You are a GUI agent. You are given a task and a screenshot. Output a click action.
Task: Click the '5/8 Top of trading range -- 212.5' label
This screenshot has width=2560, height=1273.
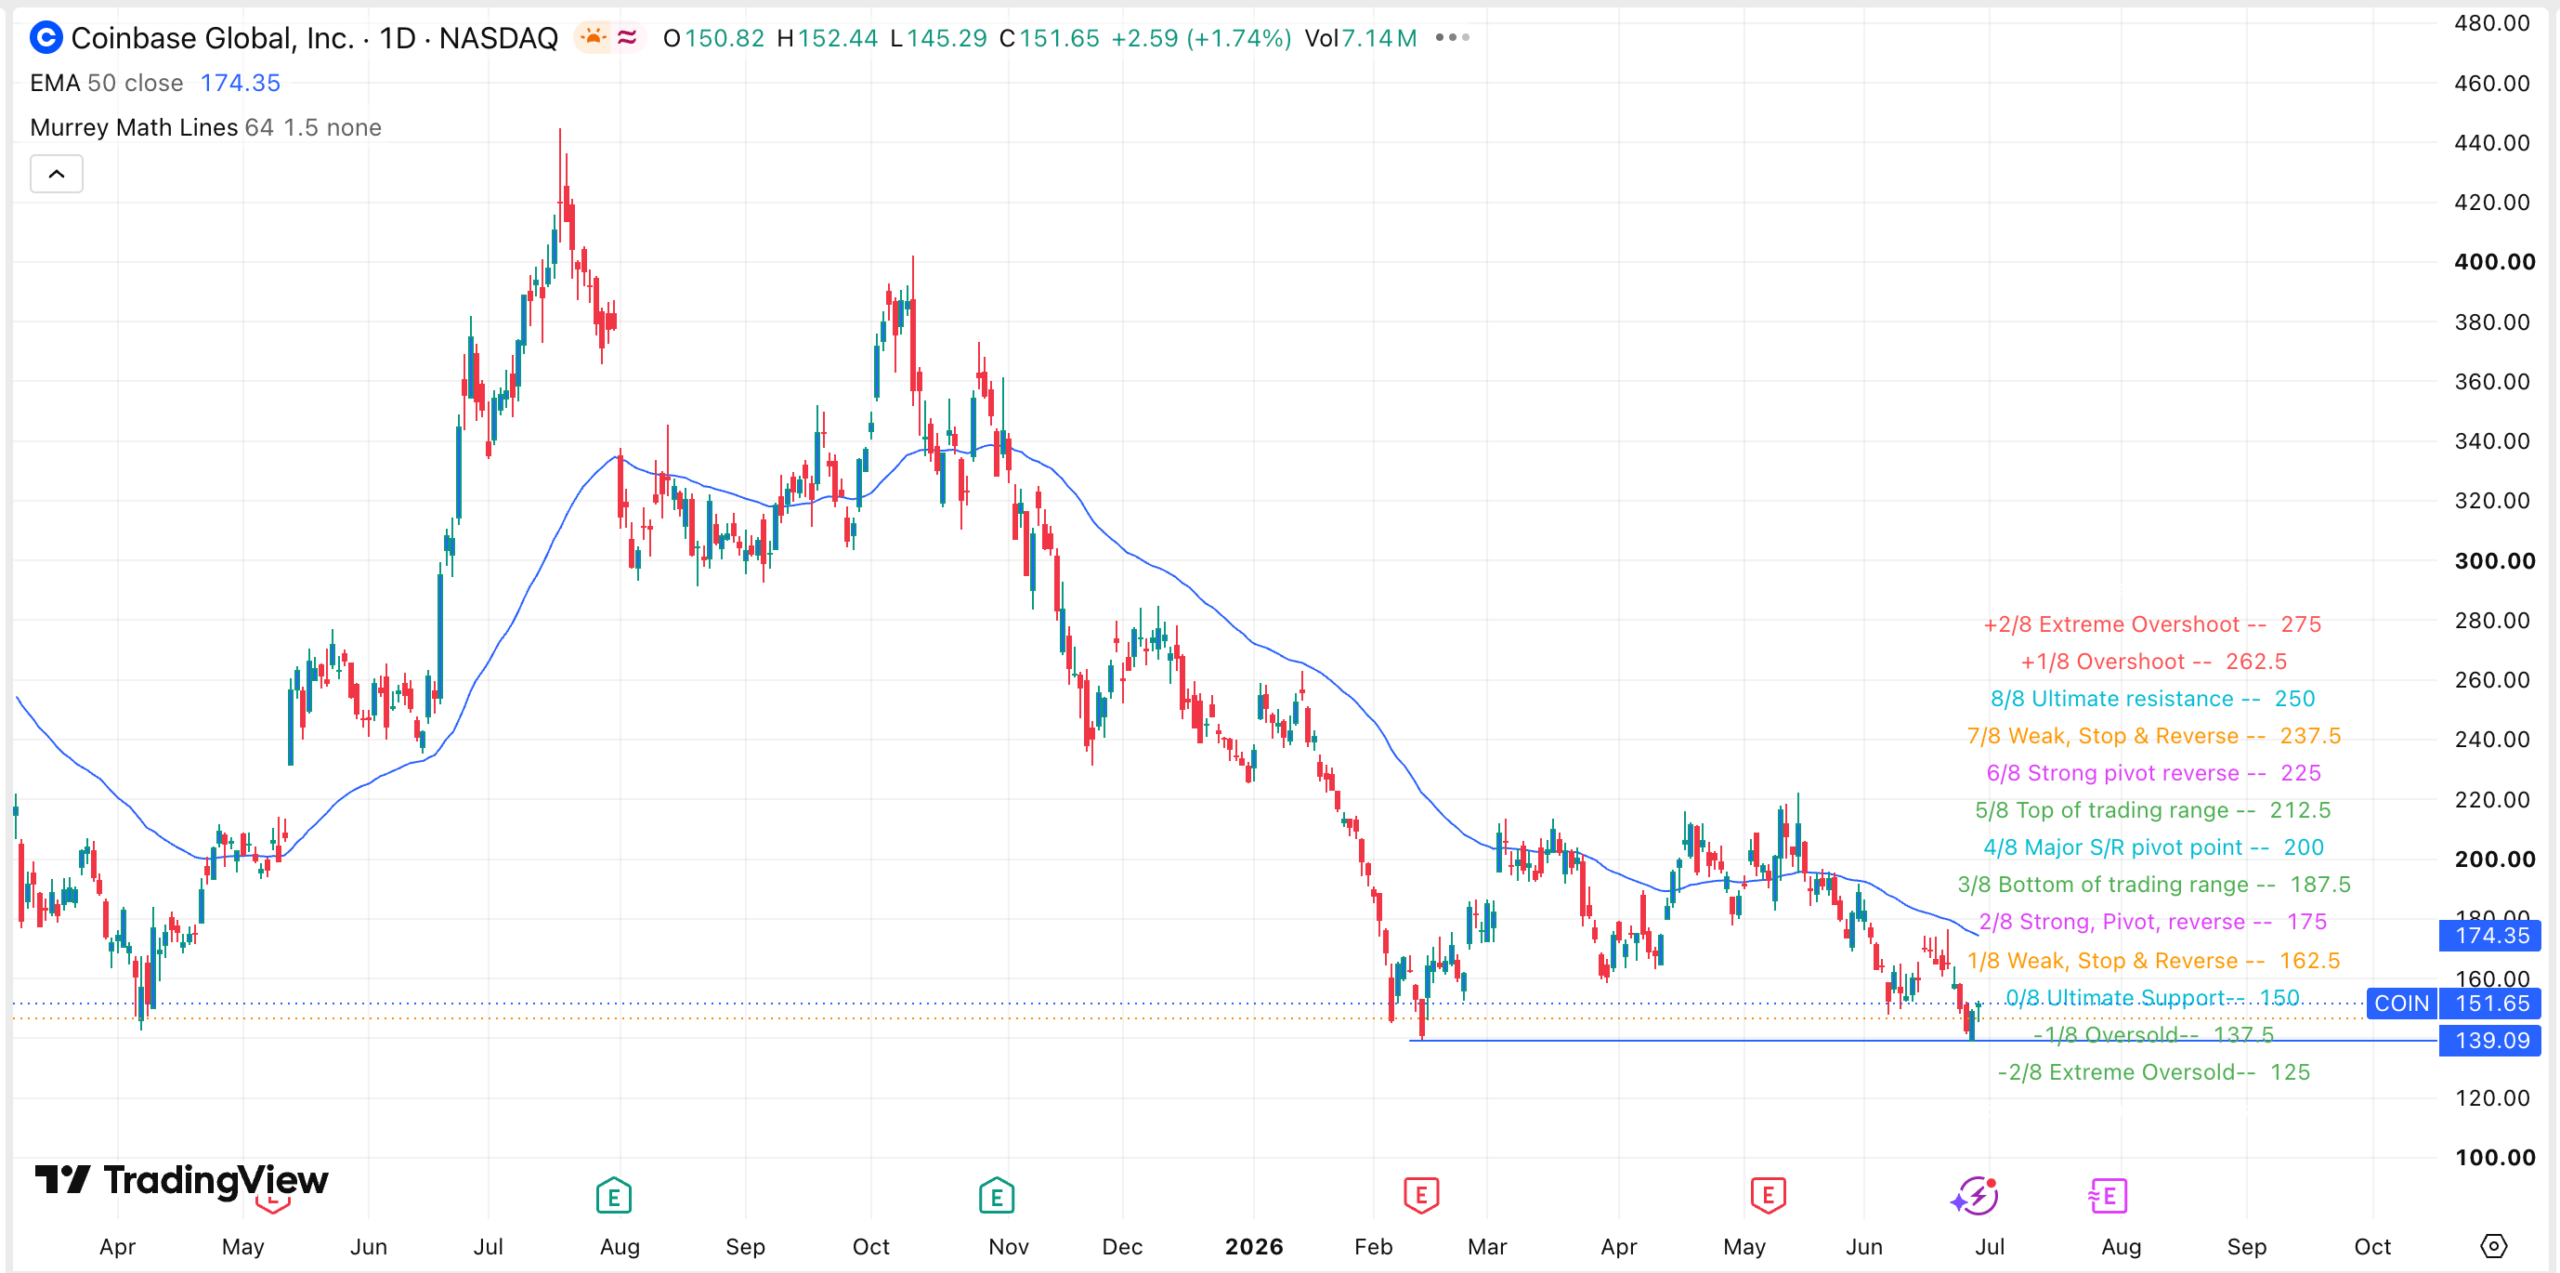click(2152, 811)
